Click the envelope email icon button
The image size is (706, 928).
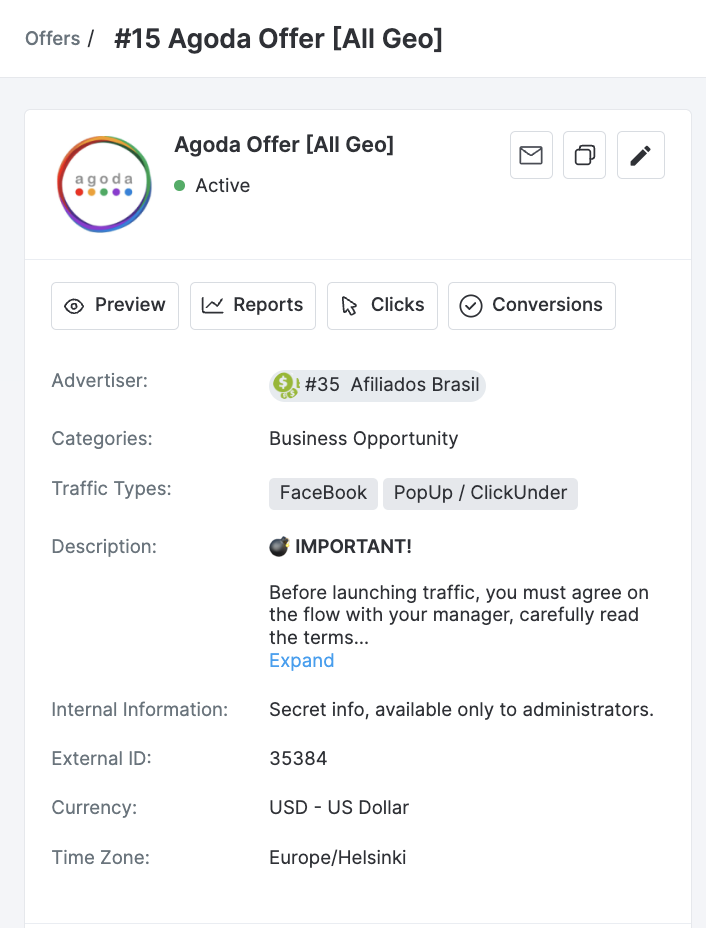(x=531, y=155)
